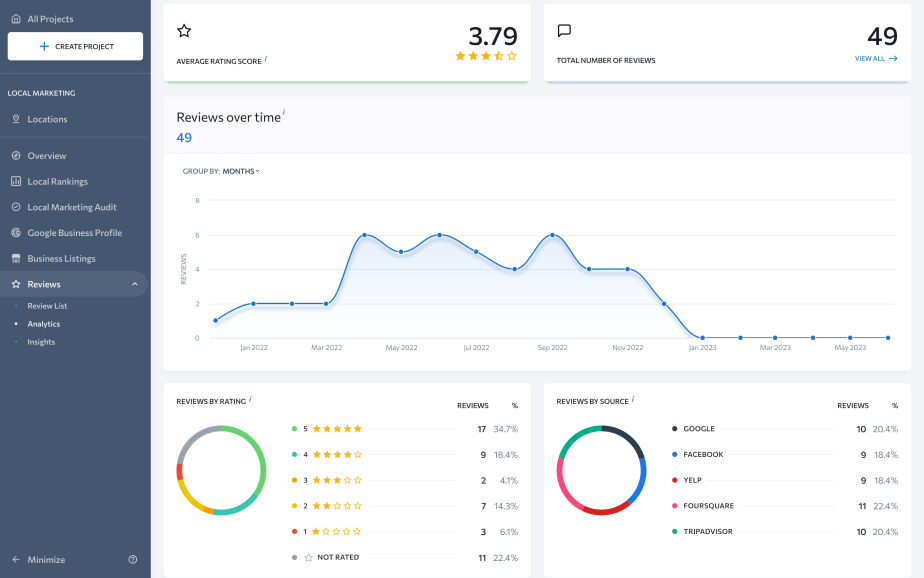Click the FOURSQUARE source label
Viewport: 924px width, 578px height.
pos(708,506)
